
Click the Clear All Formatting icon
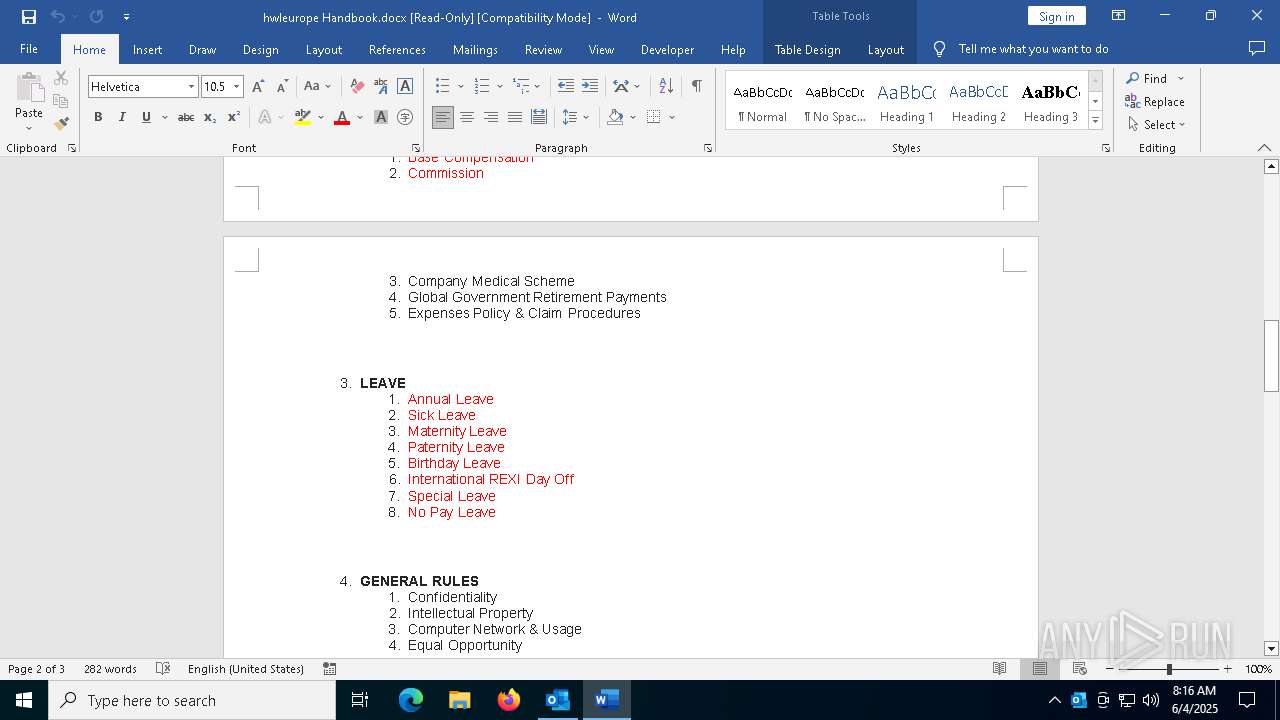tap(357, 87)
